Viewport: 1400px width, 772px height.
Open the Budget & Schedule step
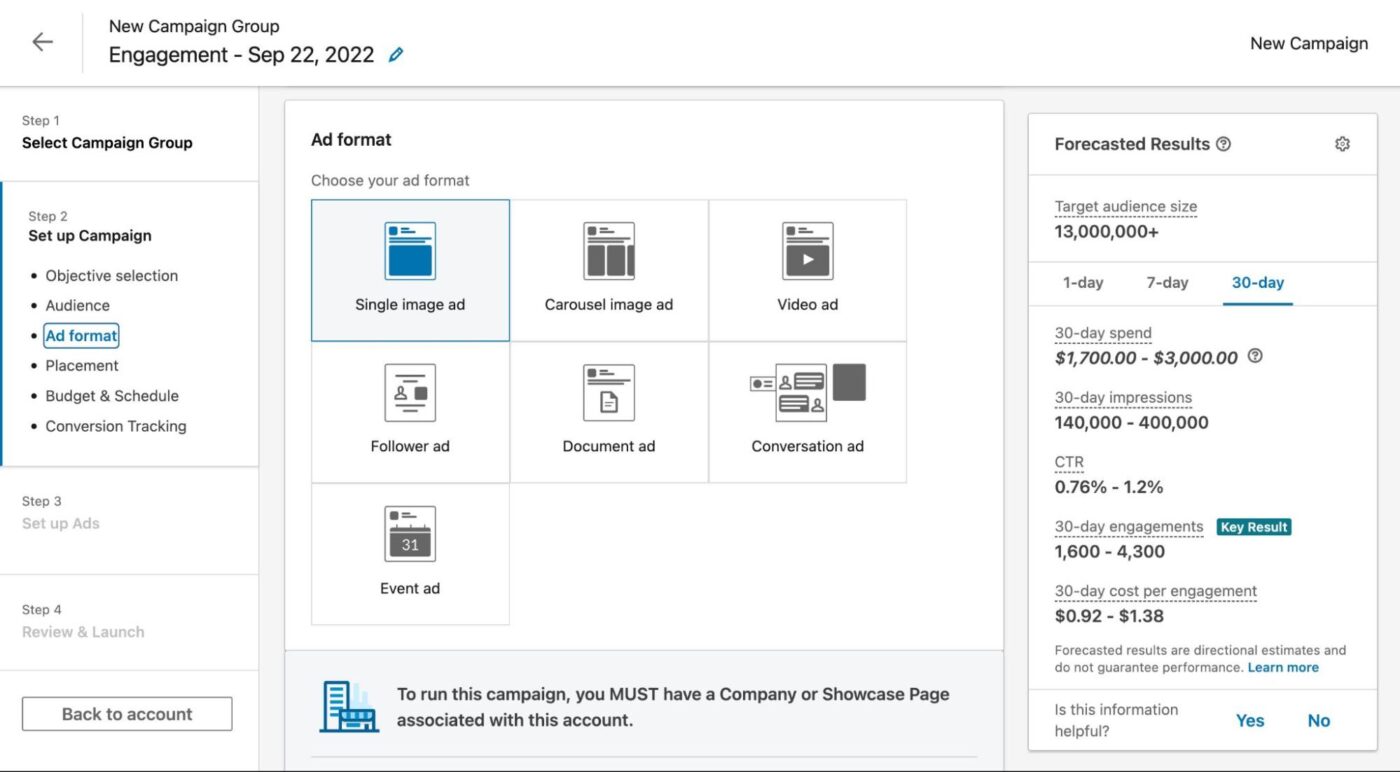pyautogui.click(x=112, y=395)
